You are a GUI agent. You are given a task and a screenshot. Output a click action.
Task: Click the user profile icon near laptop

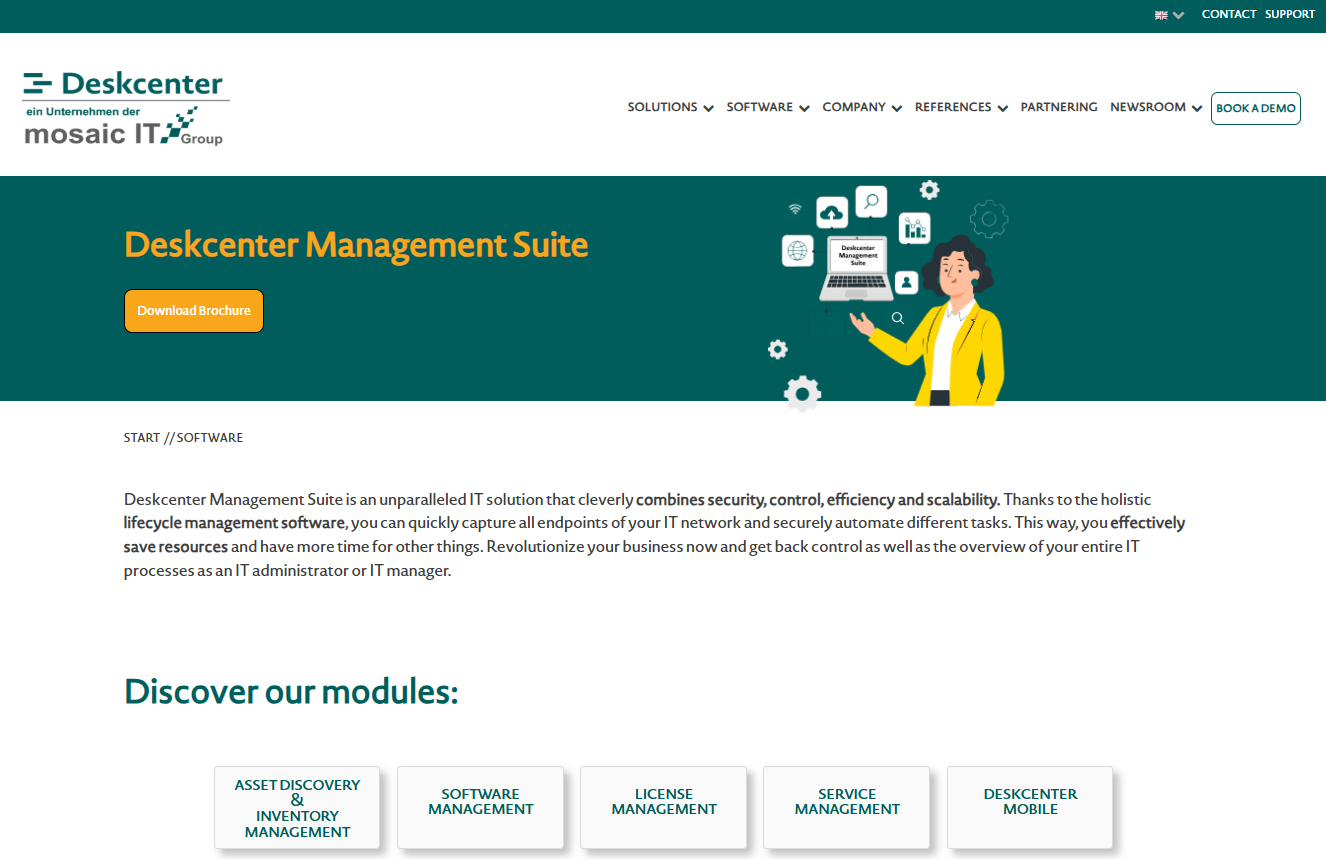pyautogui.click(x=907, y=283)
